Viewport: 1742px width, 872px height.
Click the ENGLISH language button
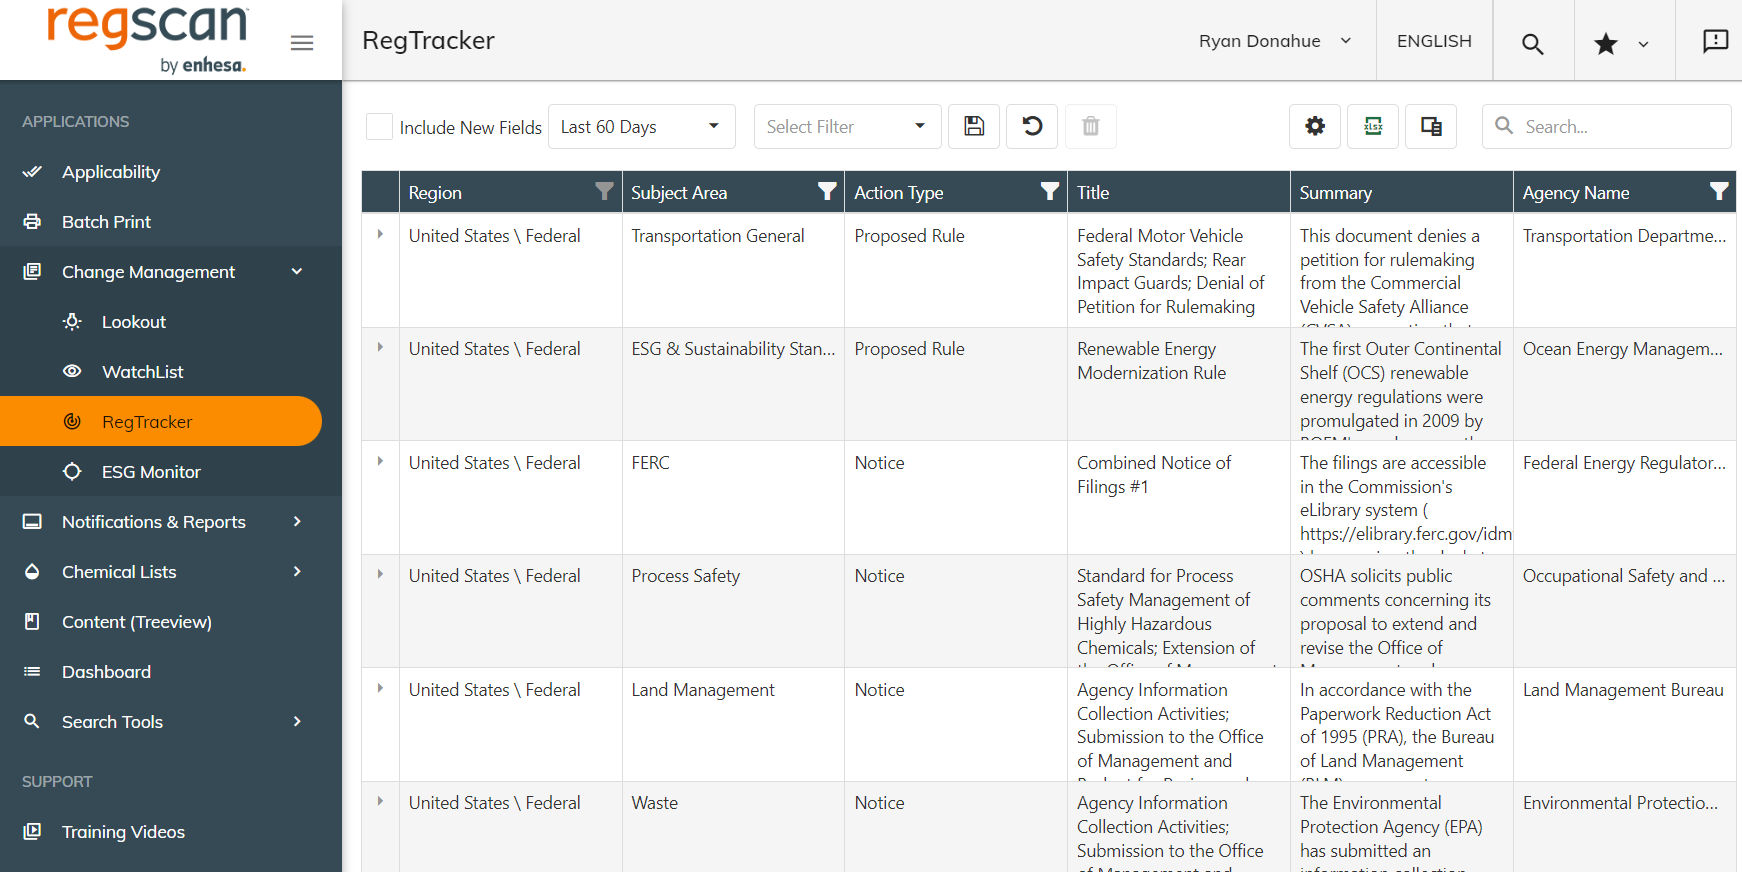1434,41
